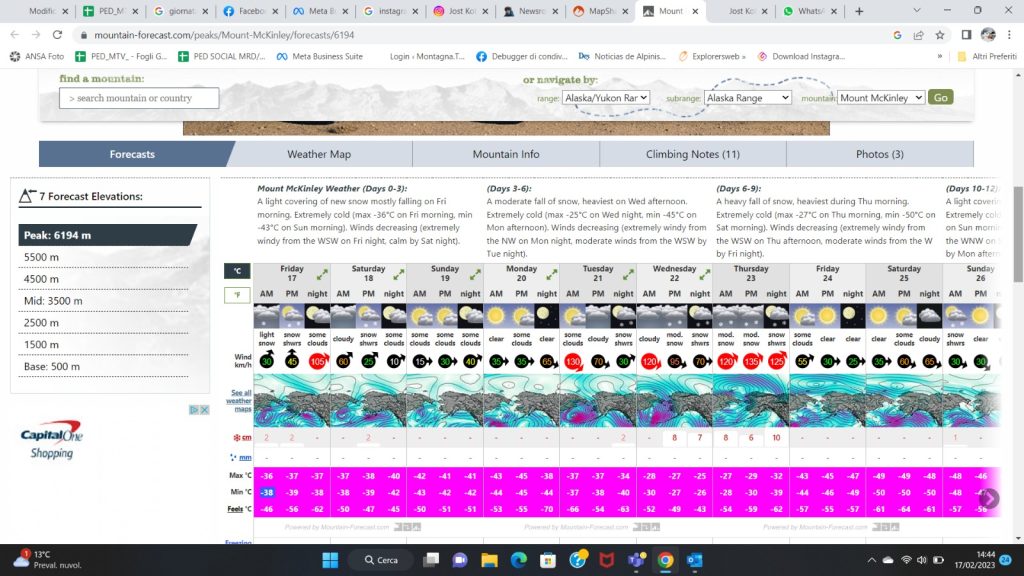Image resolution: width=1024 pixels, height=576 pixels.
Task: Click the highlighted -38 minimum temperature cell
Action: [x=267, y=492]
